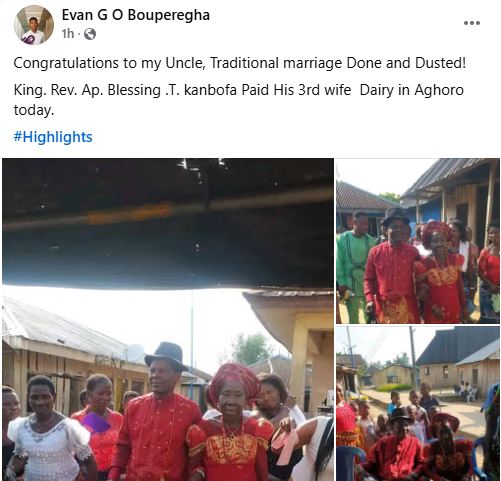Click the word 'today.' in the post
Viewport: 501px width, 481px height.
(x=34, y=110)
